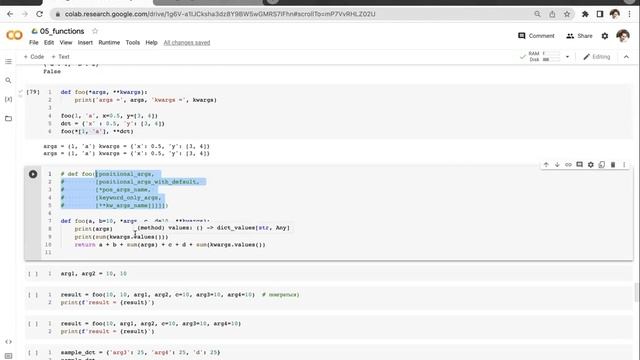Open the terminal icon at bottom left
This screenshot has height=360, width=640.
pos(8,356)
